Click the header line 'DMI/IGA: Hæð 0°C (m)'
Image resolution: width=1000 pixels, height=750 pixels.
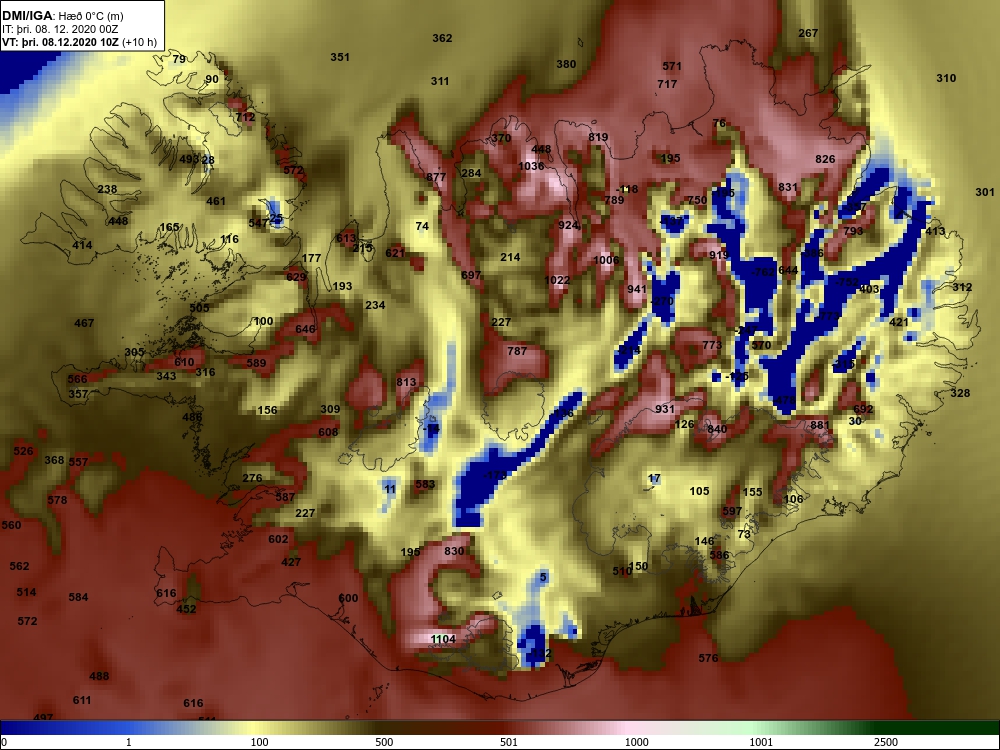point(62,16)
